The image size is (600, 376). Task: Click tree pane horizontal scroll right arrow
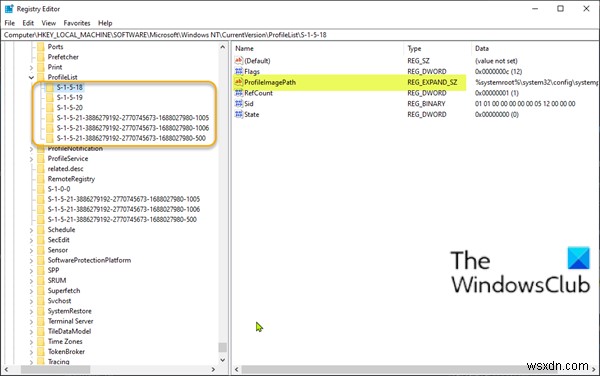pos(213,369)
